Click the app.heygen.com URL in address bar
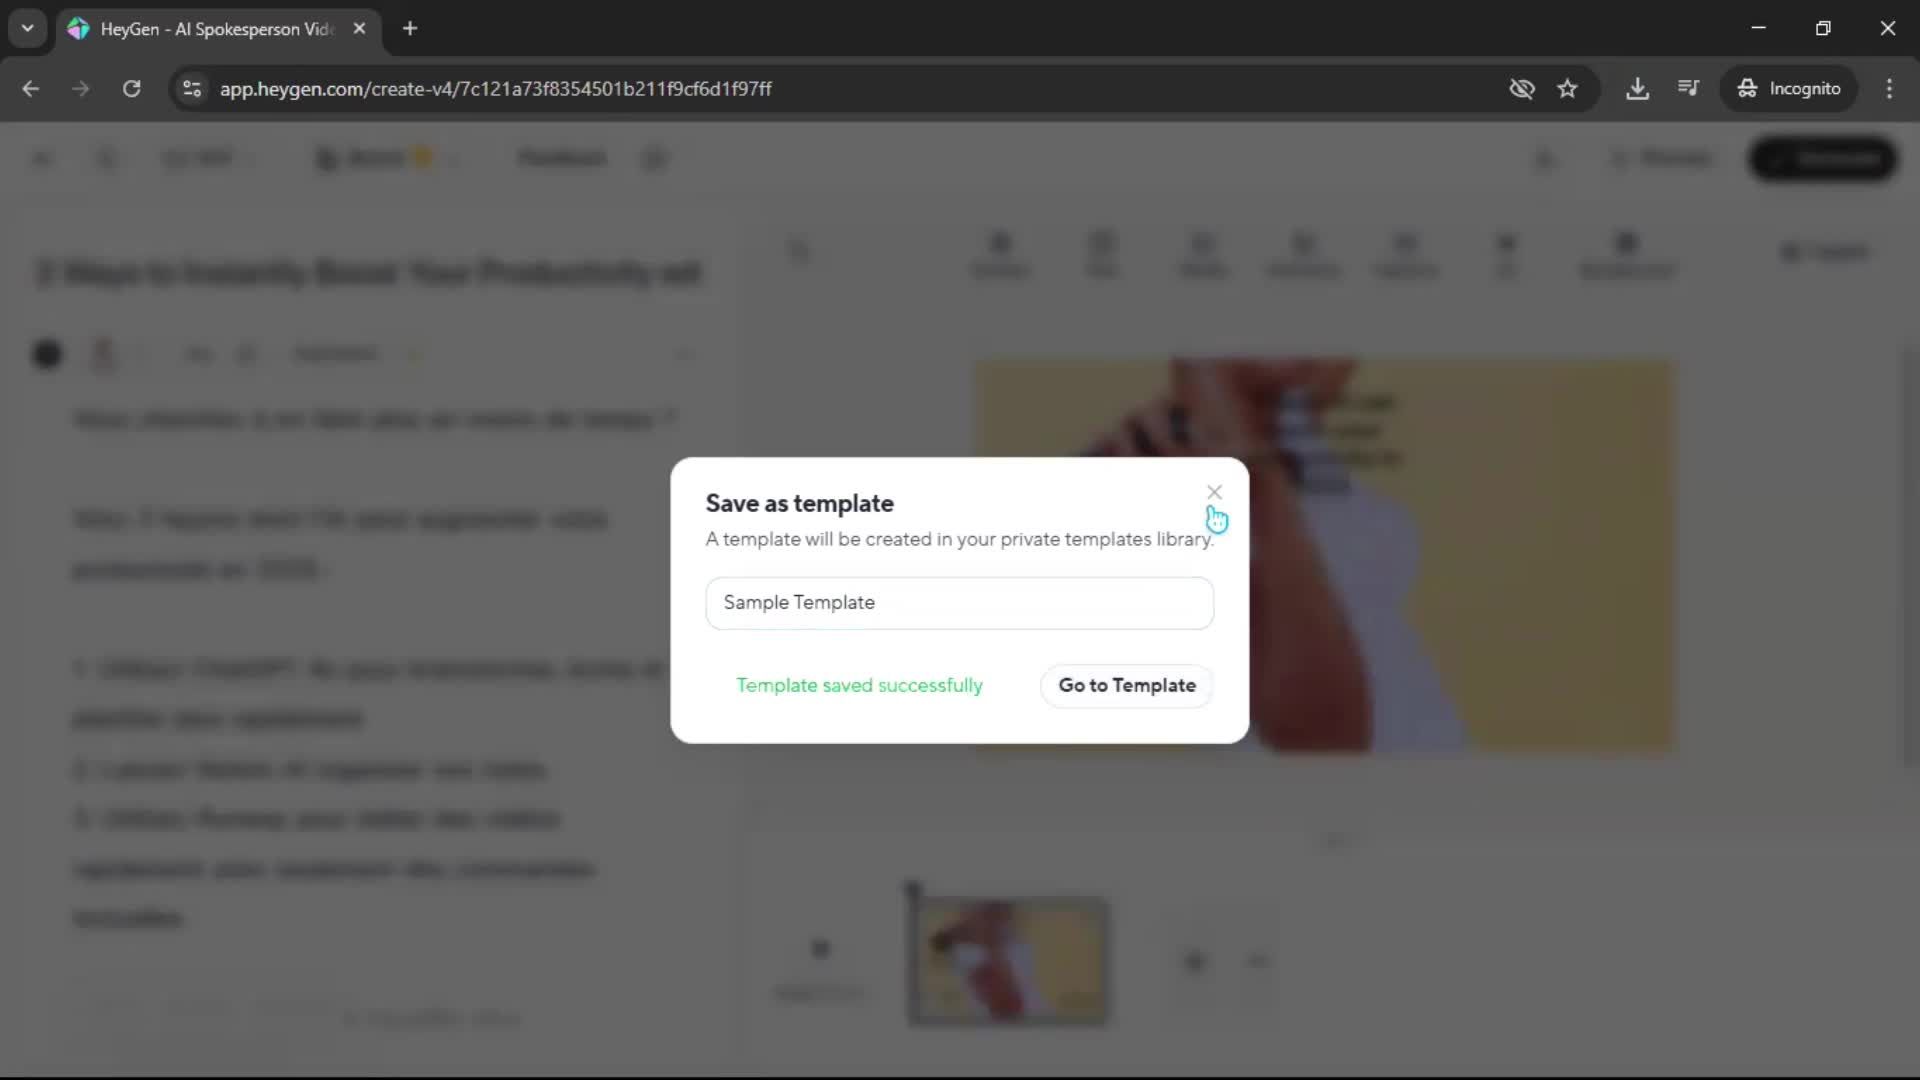 tap(495, 89)
